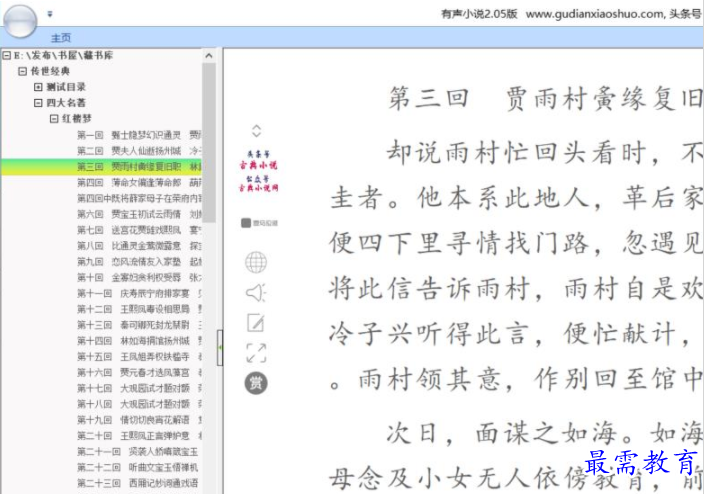The height and width of the screenshot is (494, 706).
Task: Collapse the E:\发布\书屋\藏书库 root node
Action: click(7, 55)
